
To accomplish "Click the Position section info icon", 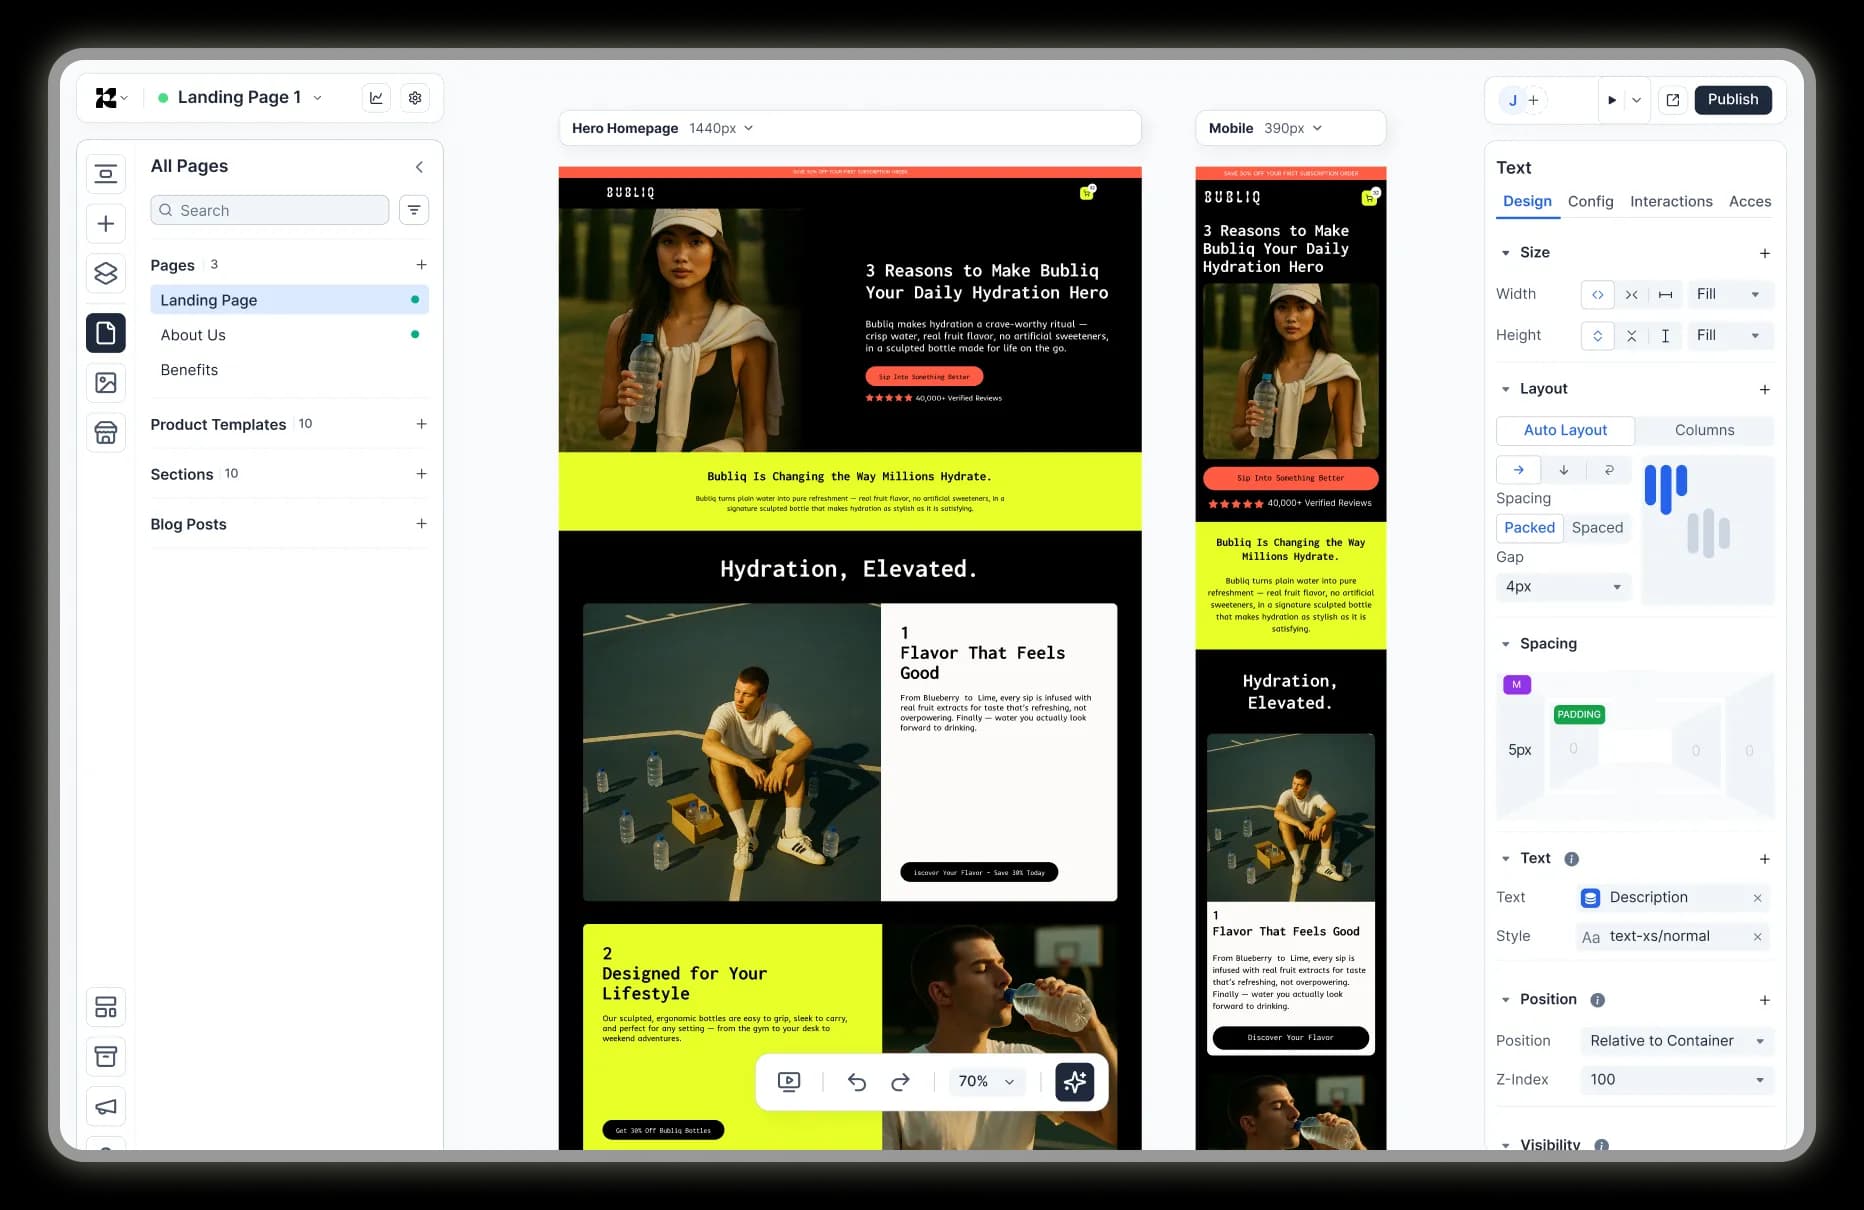I will [x=1598, y=1000].
